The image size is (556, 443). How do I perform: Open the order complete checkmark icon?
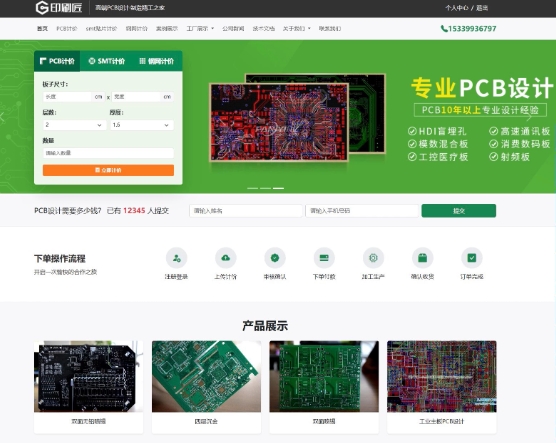pos(472,258)
